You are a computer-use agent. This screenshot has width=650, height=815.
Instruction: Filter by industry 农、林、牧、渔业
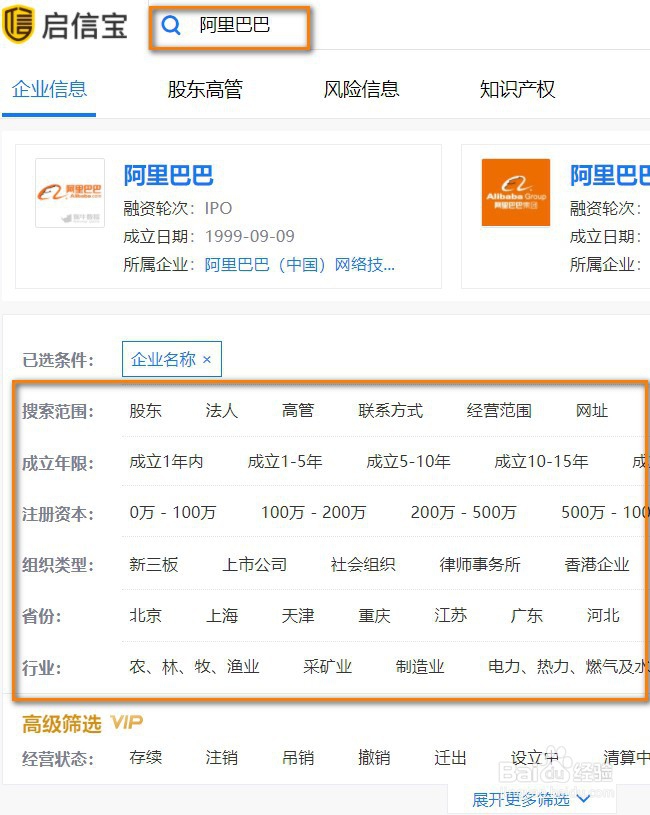pos(194,667)
